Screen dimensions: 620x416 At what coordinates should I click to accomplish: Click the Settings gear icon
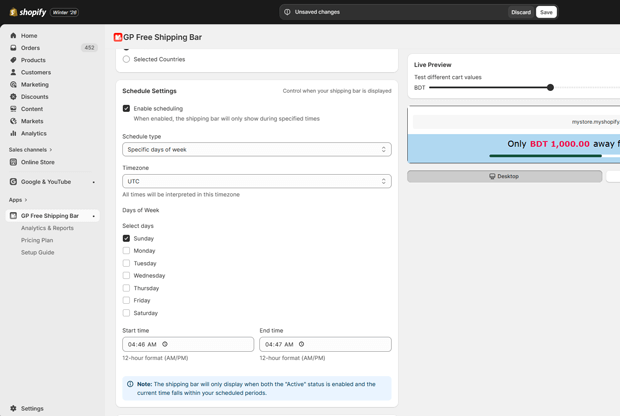pyautogui.click(x=13, y=408)
